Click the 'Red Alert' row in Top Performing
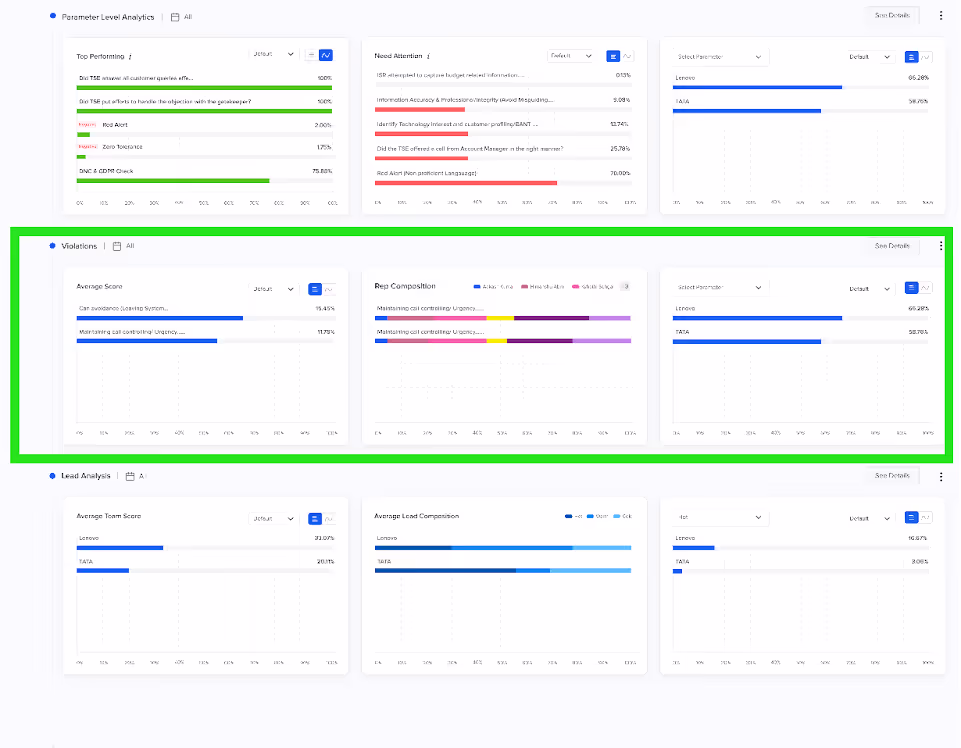 (204, 129)
